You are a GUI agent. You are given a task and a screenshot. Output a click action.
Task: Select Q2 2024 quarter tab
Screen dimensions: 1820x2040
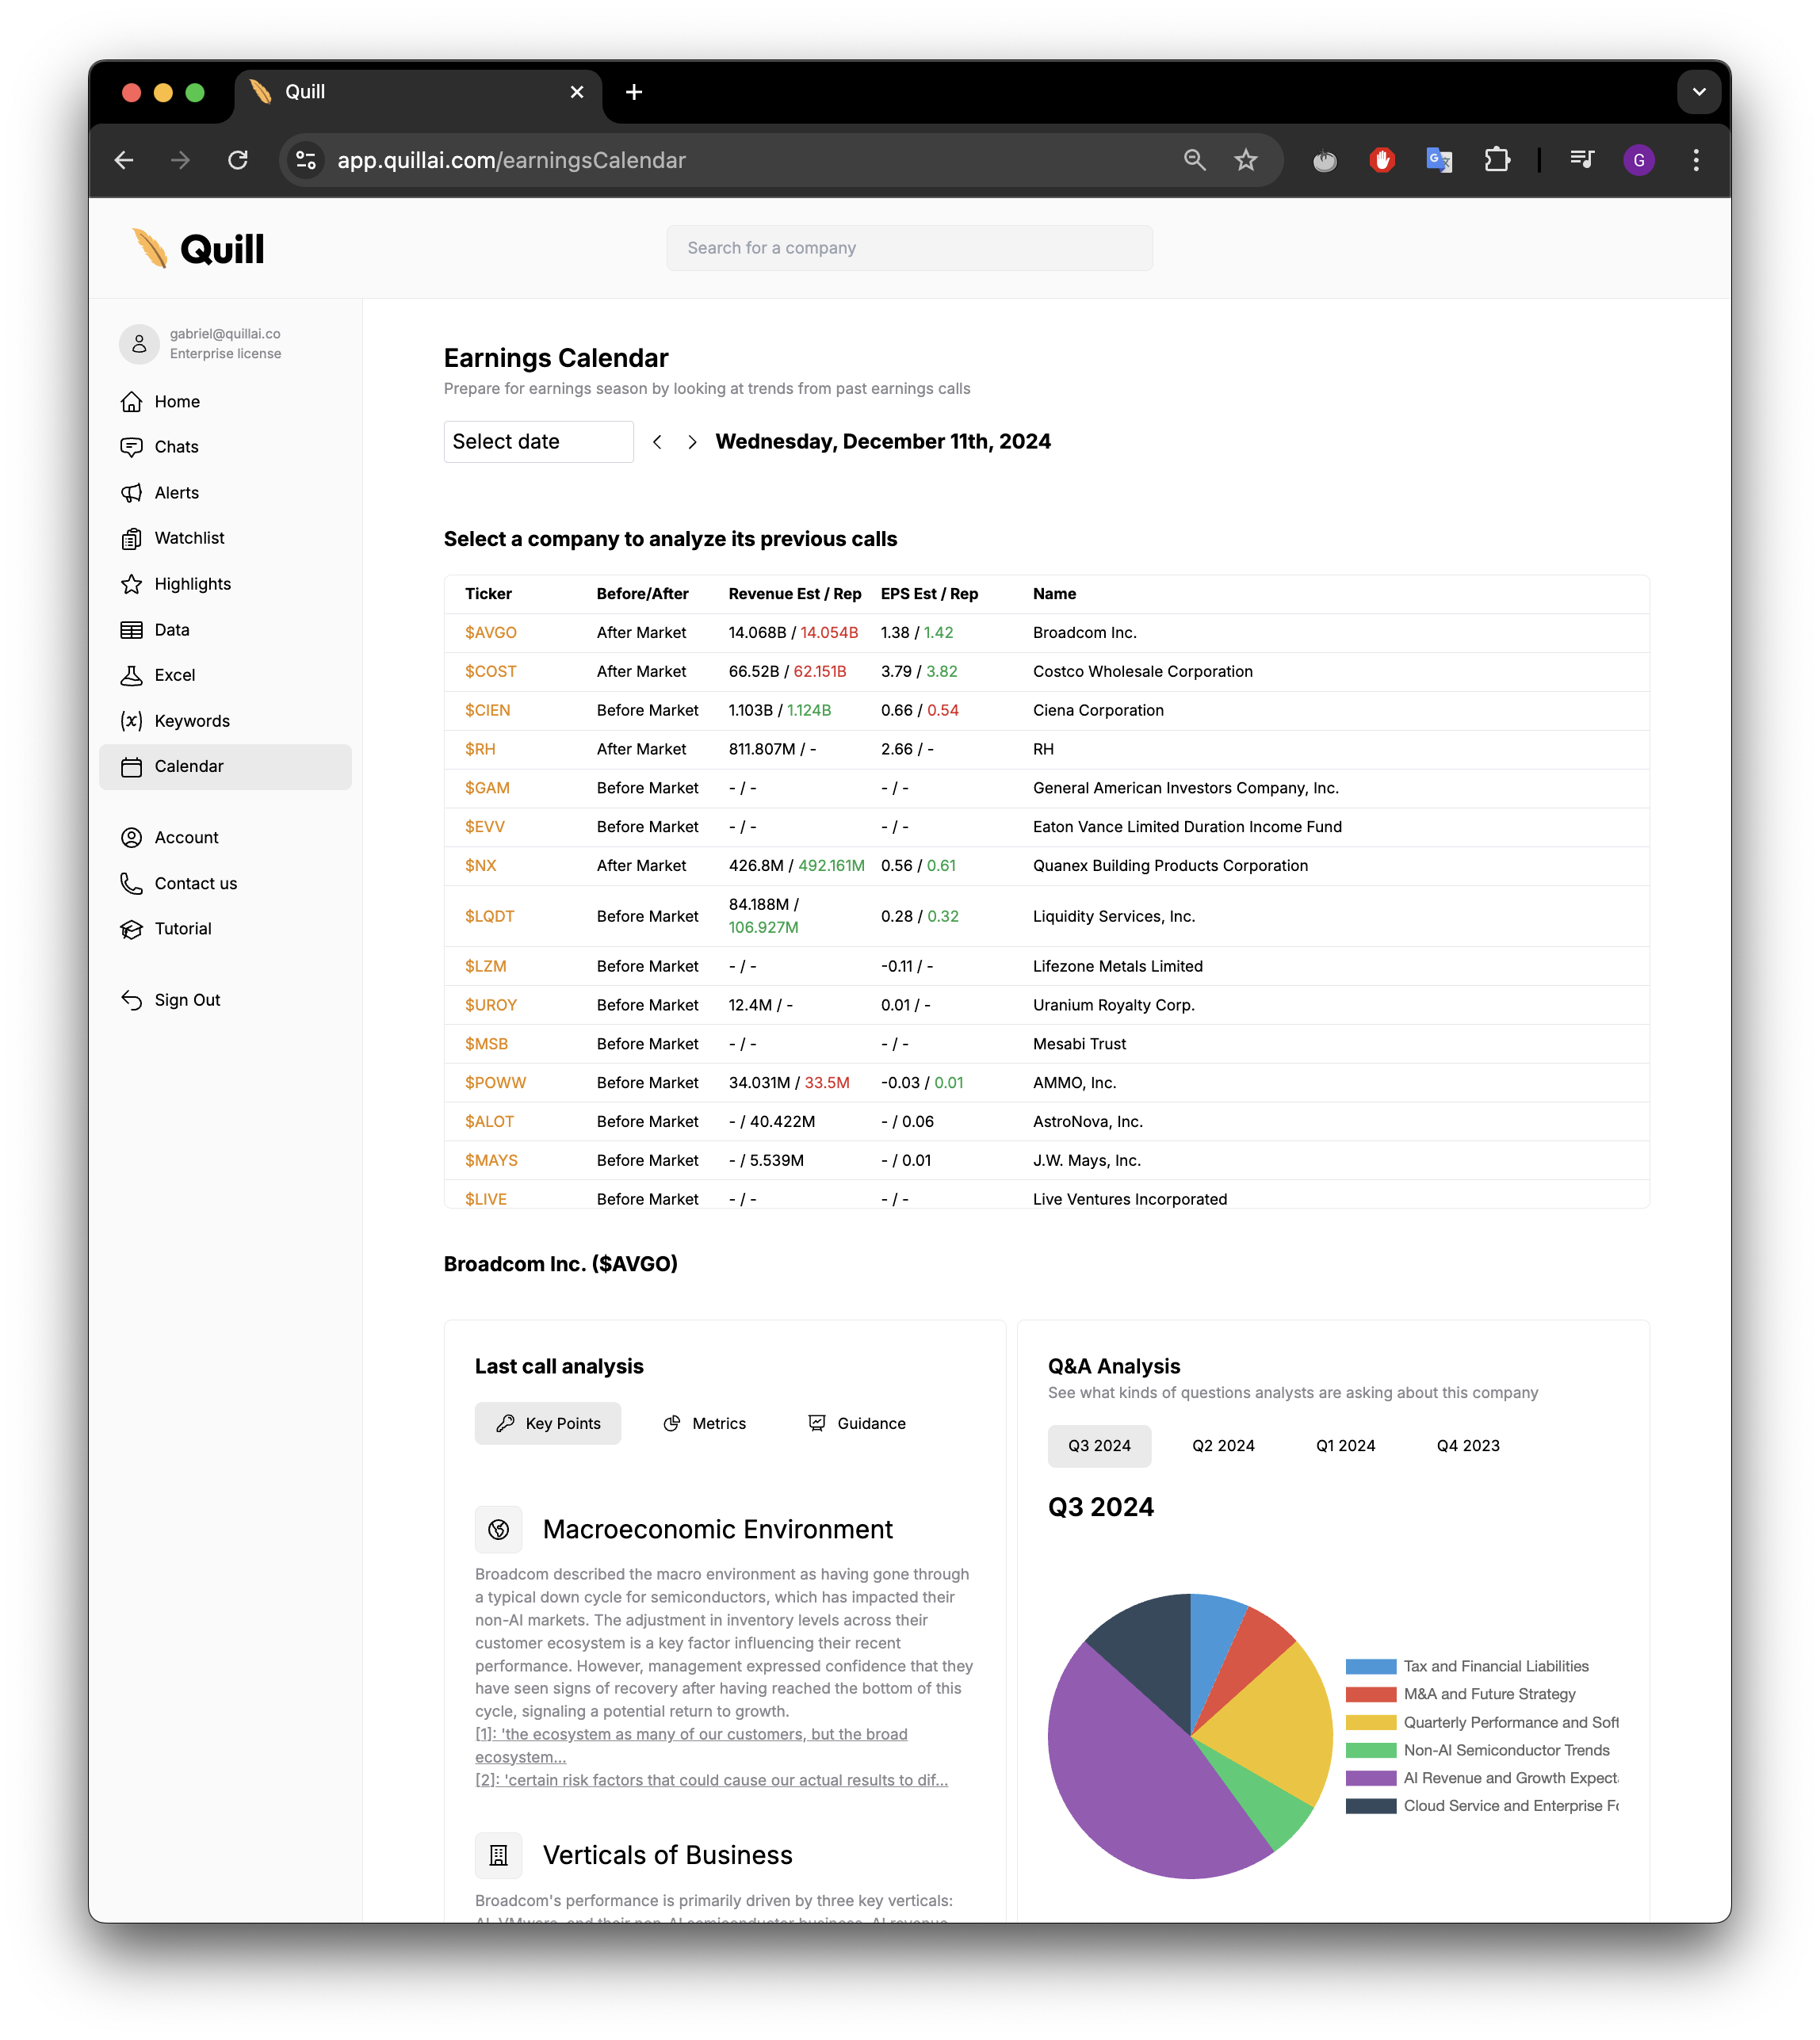pos(1223,1446)
